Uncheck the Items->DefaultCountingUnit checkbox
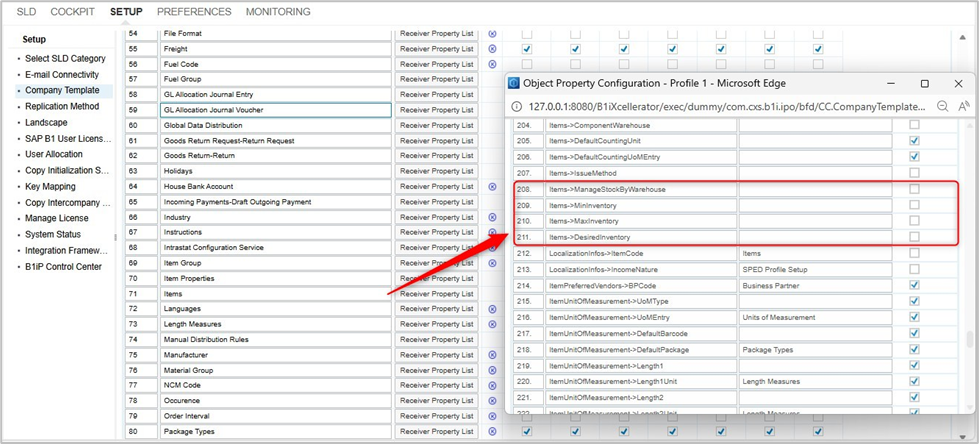Screen dimensions: 979x444 pos(914,141)
